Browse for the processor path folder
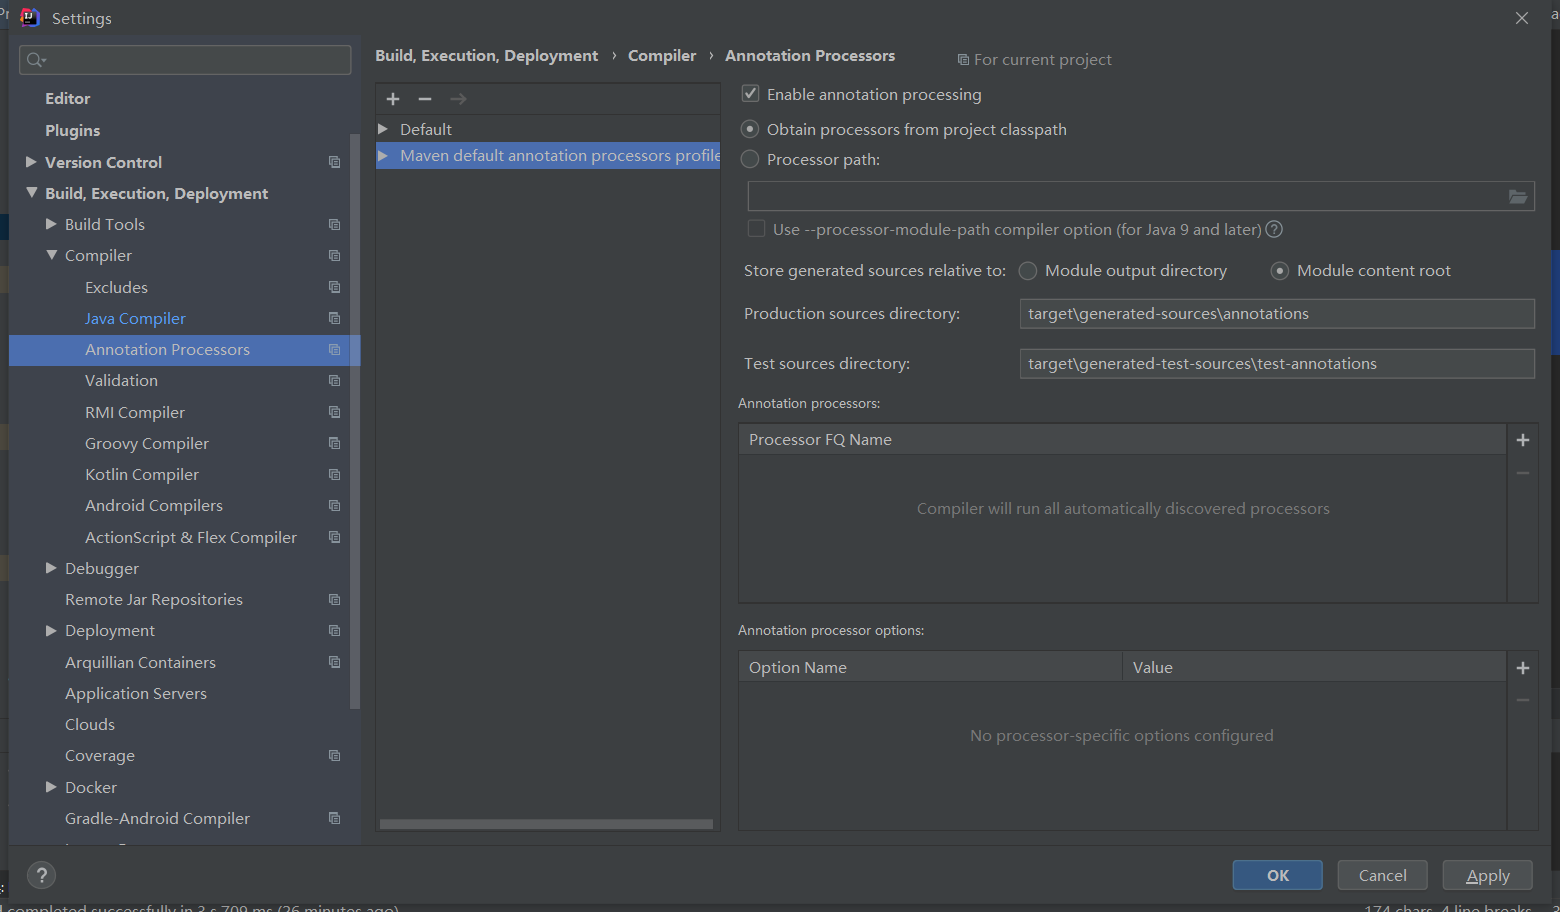 click(x=1518, y=197)
